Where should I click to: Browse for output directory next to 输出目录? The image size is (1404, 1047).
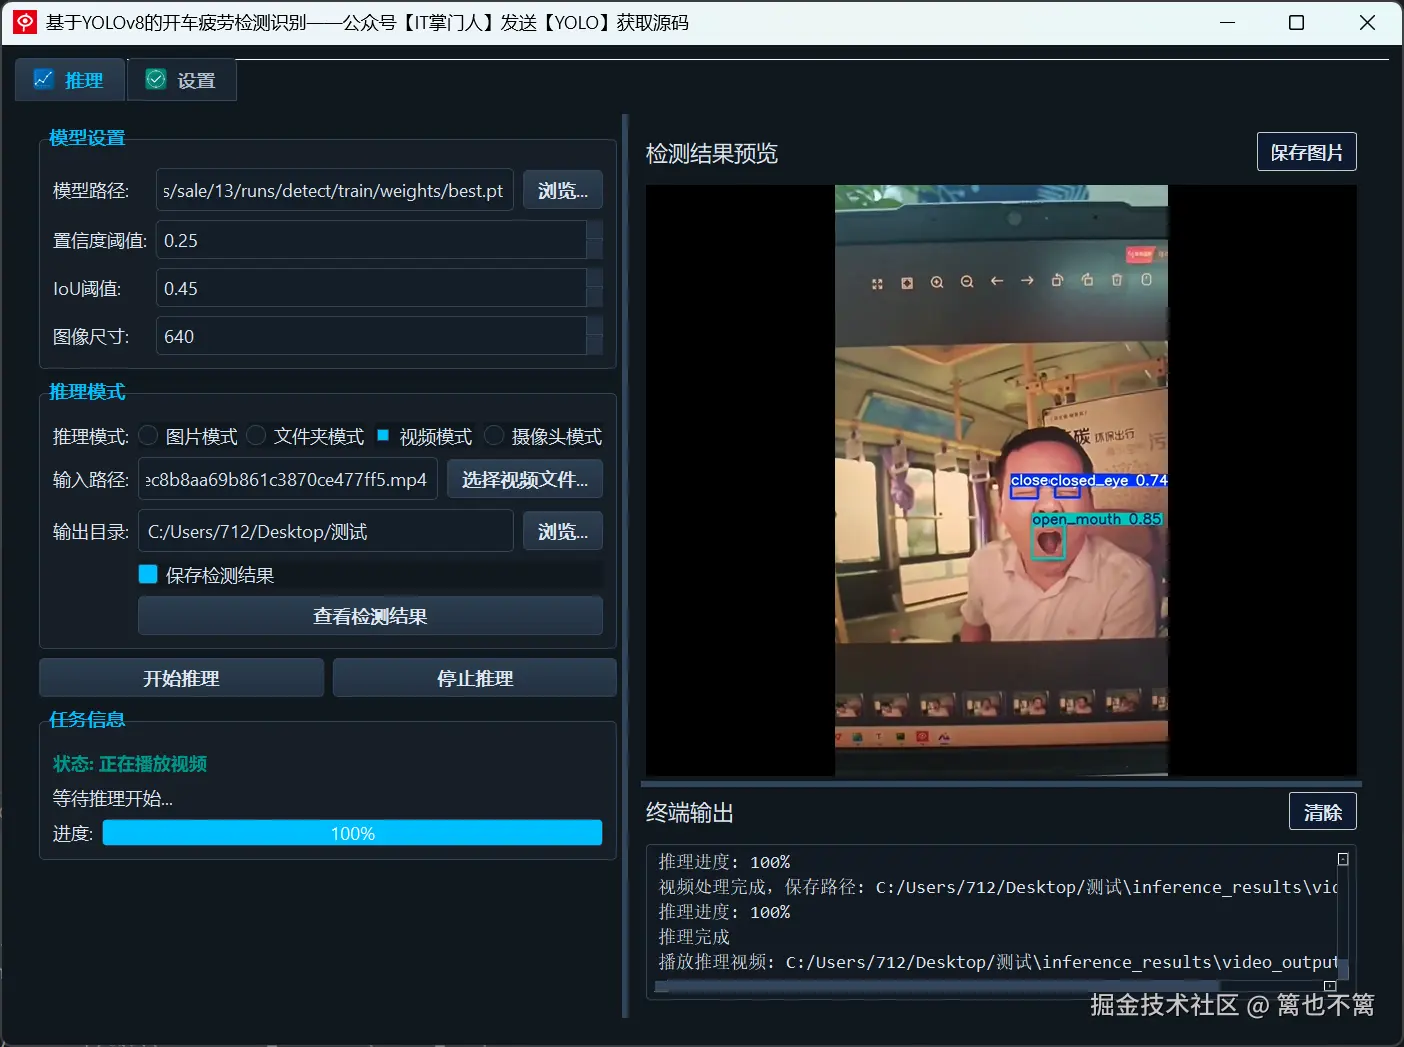pyautogui.click(x=563, y=531)
